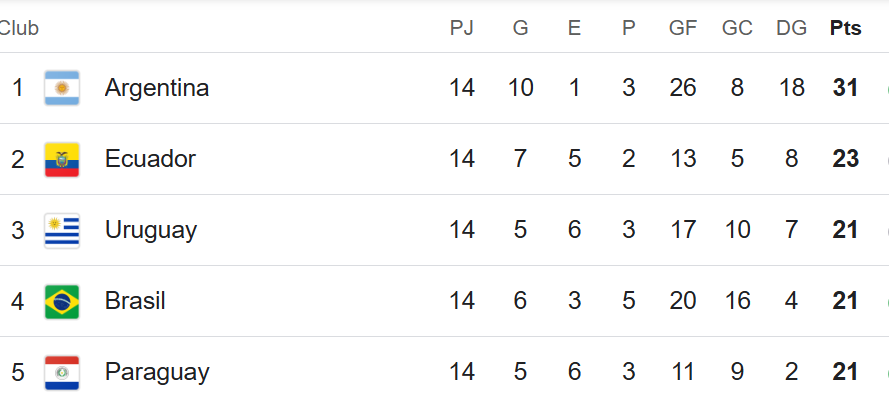Viewport: 889px width, 407px height.
Task: Click the PJ column header
Action: point(462,28)
